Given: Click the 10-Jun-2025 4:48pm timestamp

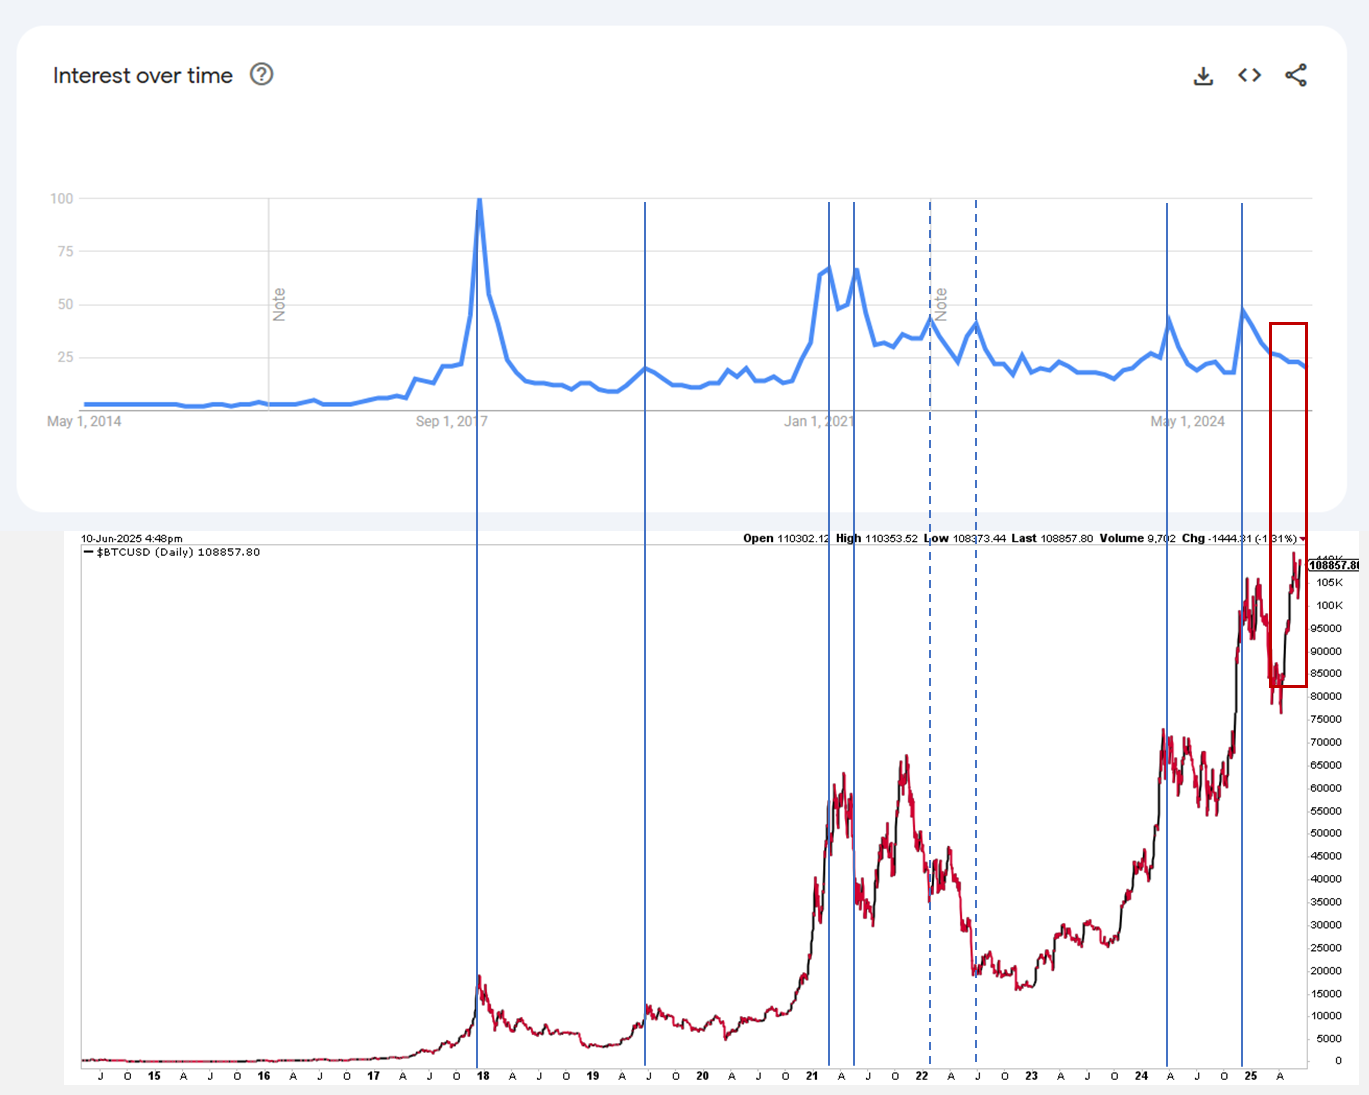Looking at the screenshot, I should (x=131, y=538).
